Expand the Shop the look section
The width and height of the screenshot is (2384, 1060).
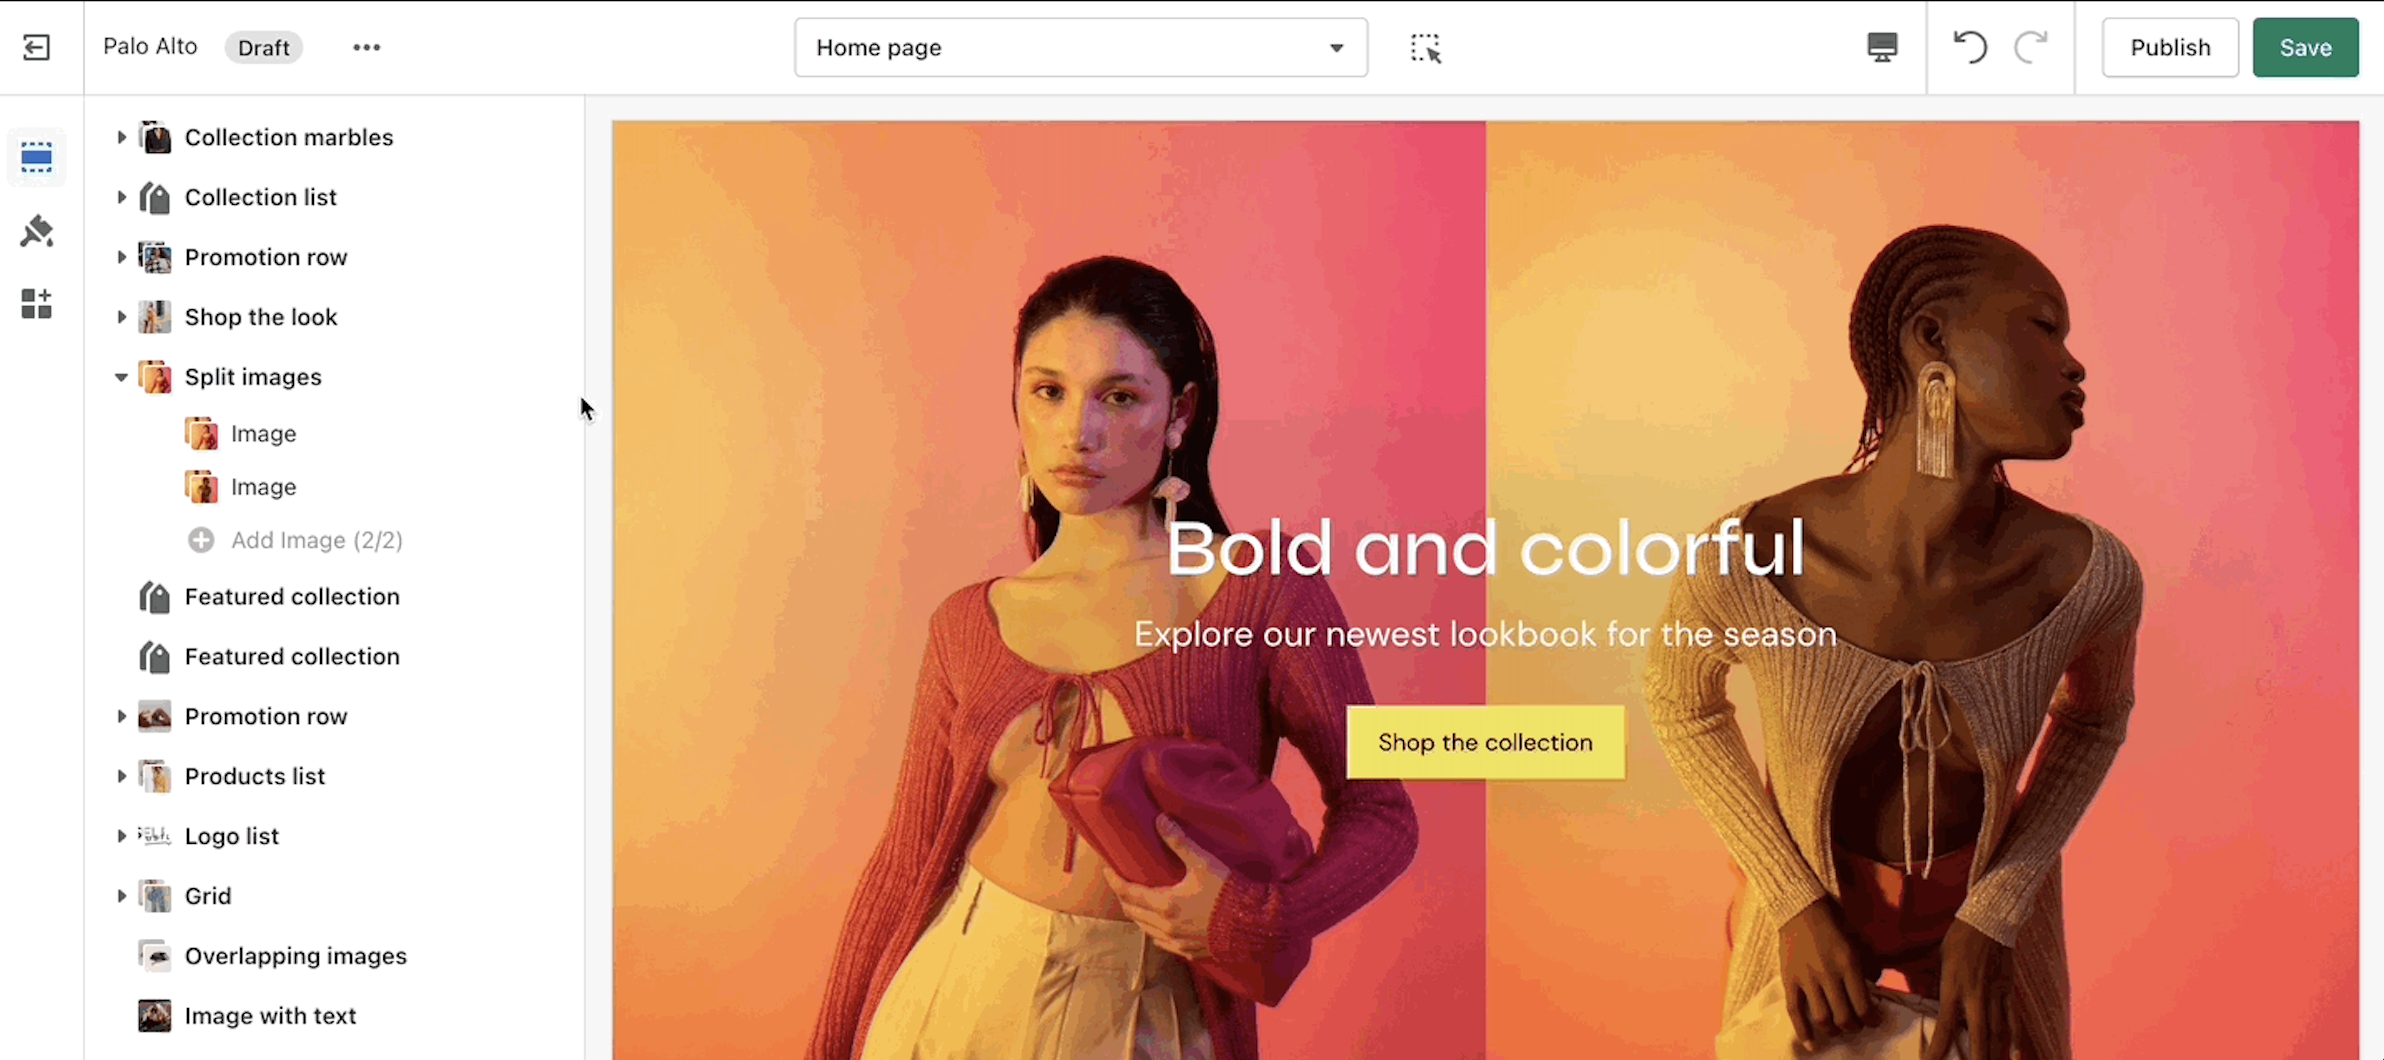121,317
